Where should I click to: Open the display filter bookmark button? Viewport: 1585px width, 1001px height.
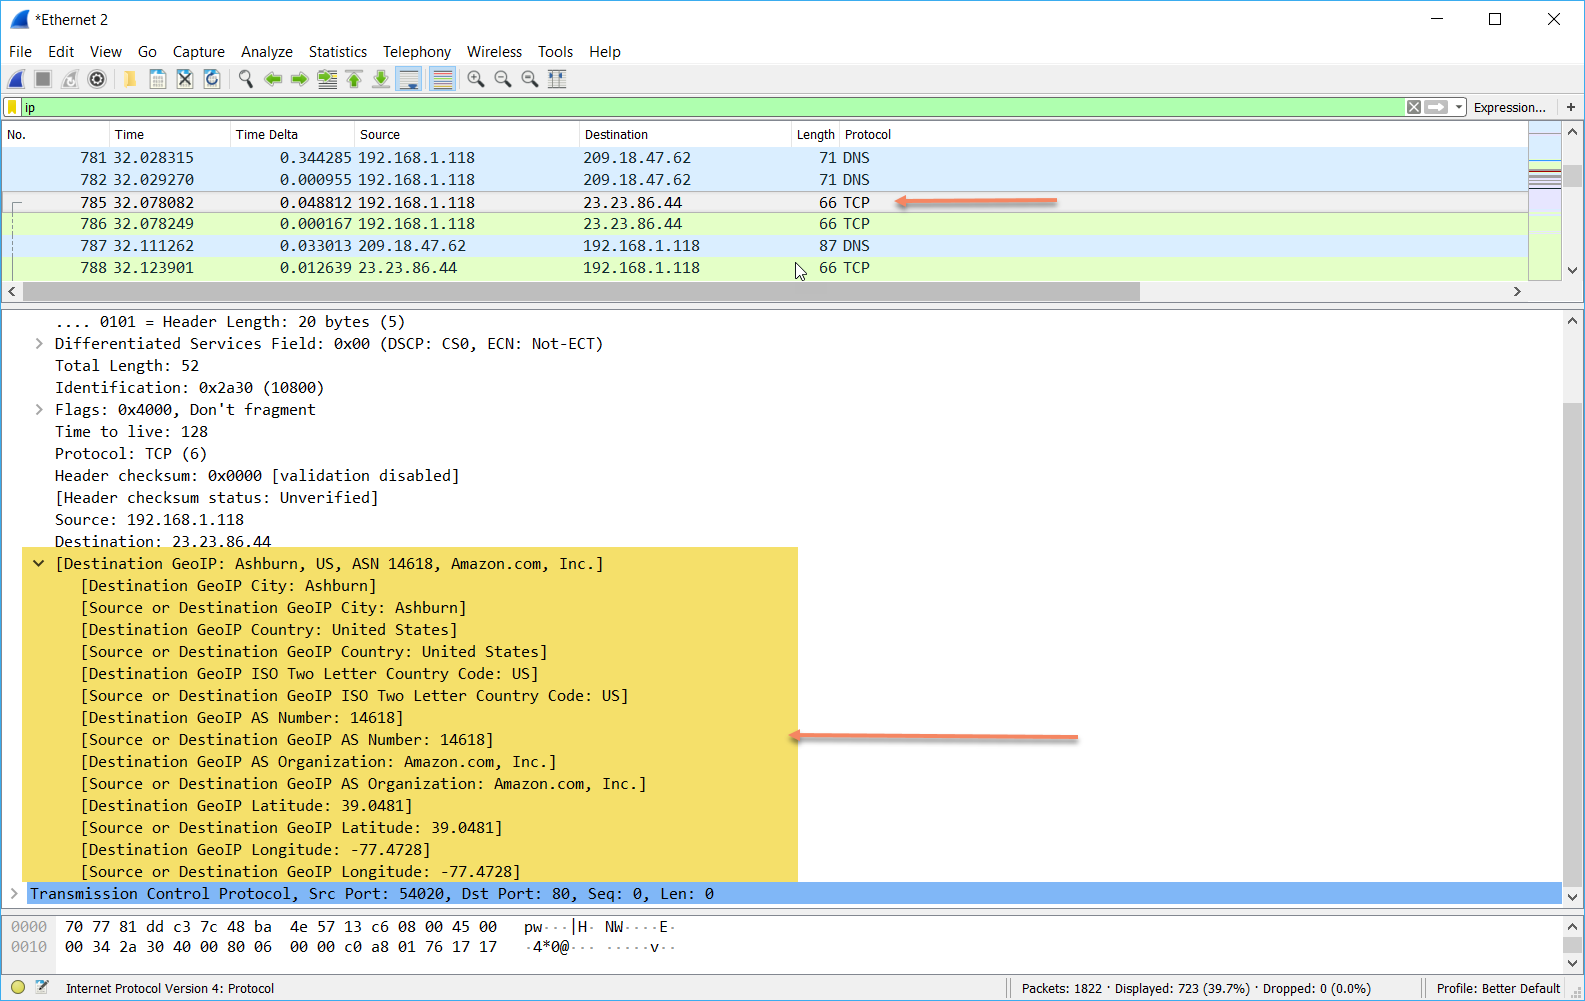tap(12, 107)
